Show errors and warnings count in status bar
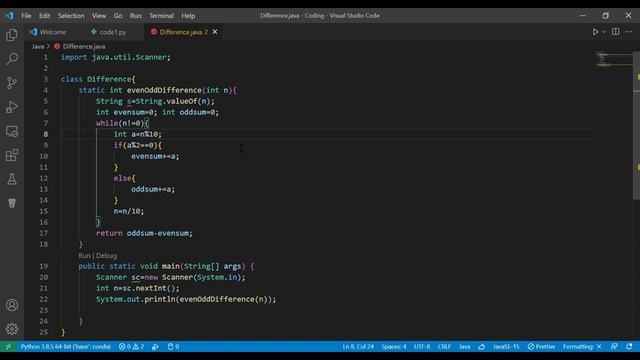 tap(131, 347)
